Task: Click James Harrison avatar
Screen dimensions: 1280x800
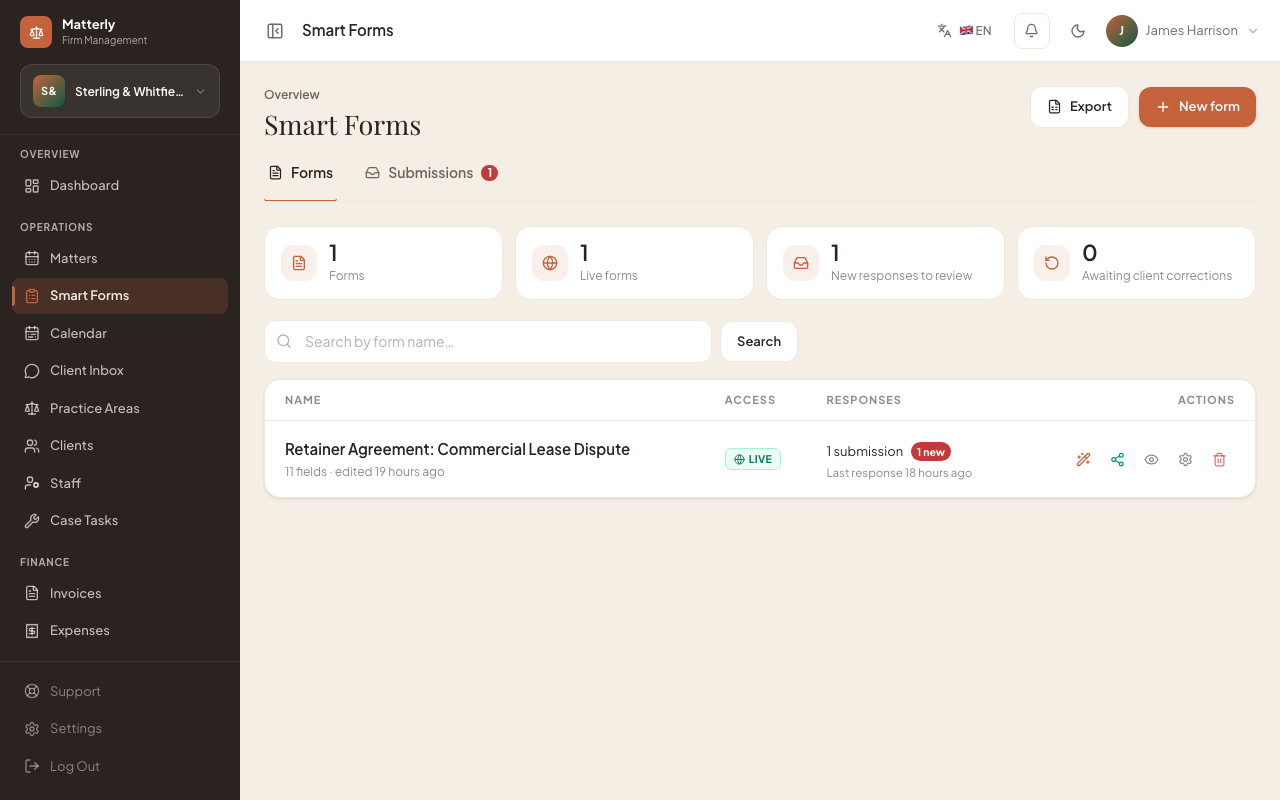Action: 1122,31
